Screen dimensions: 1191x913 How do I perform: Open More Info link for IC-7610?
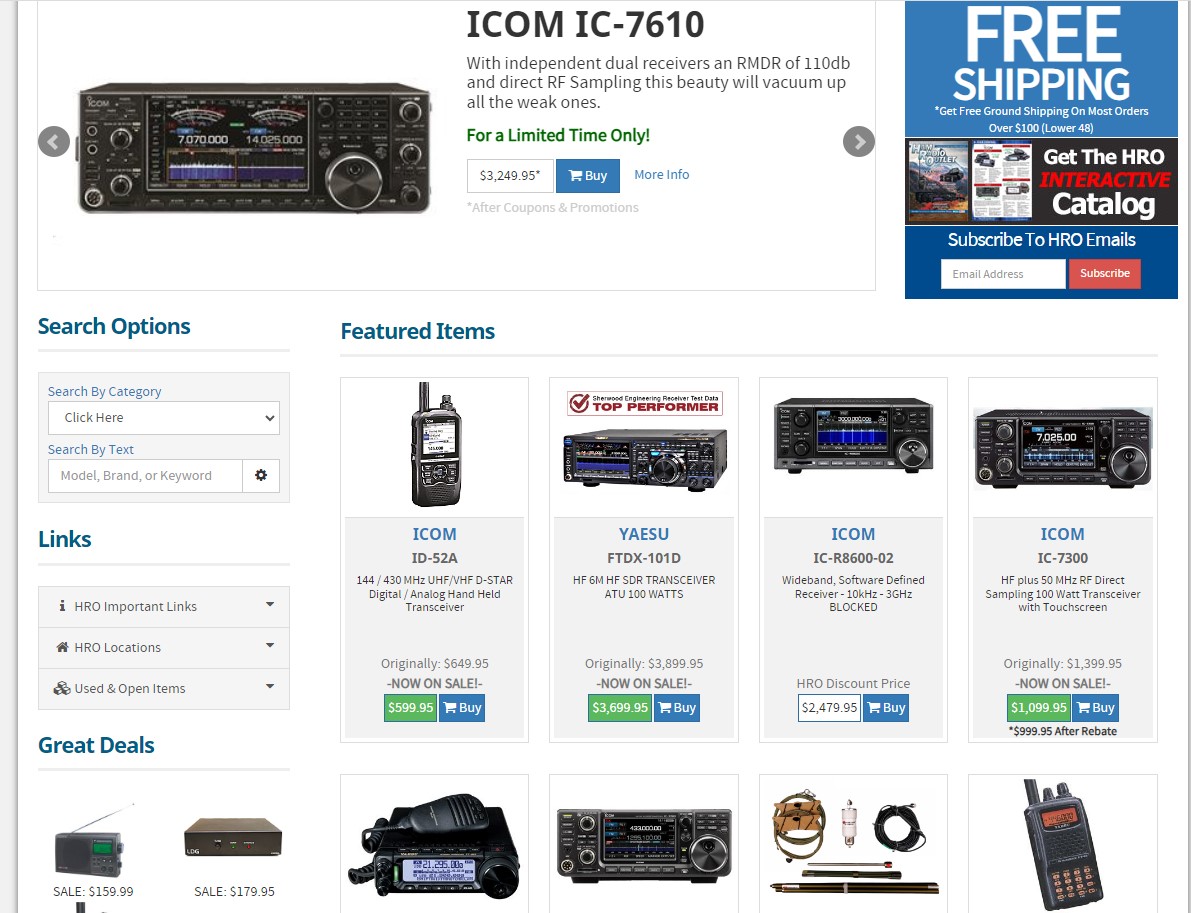click(662, 175)
